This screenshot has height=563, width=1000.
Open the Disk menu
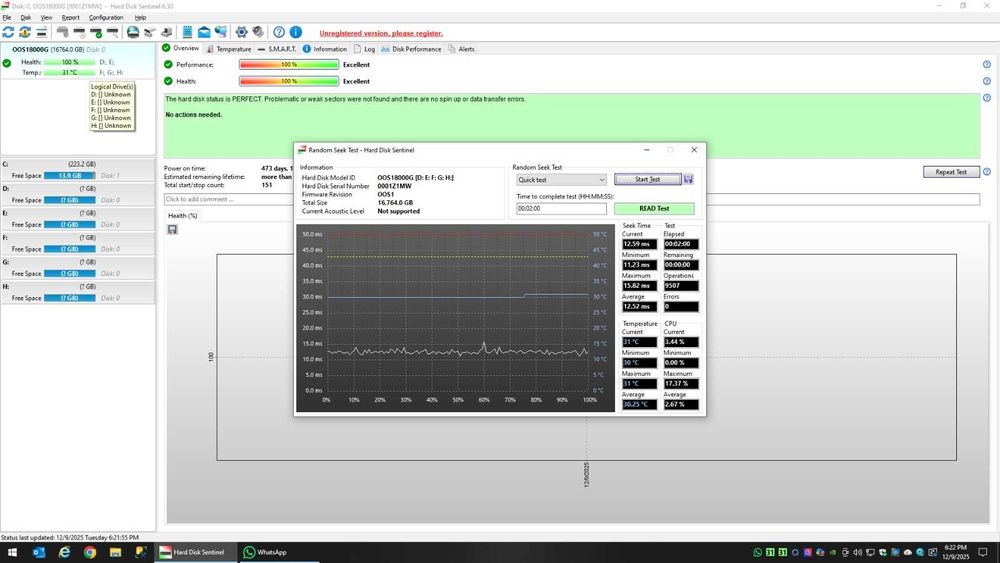tap(26, 18)
